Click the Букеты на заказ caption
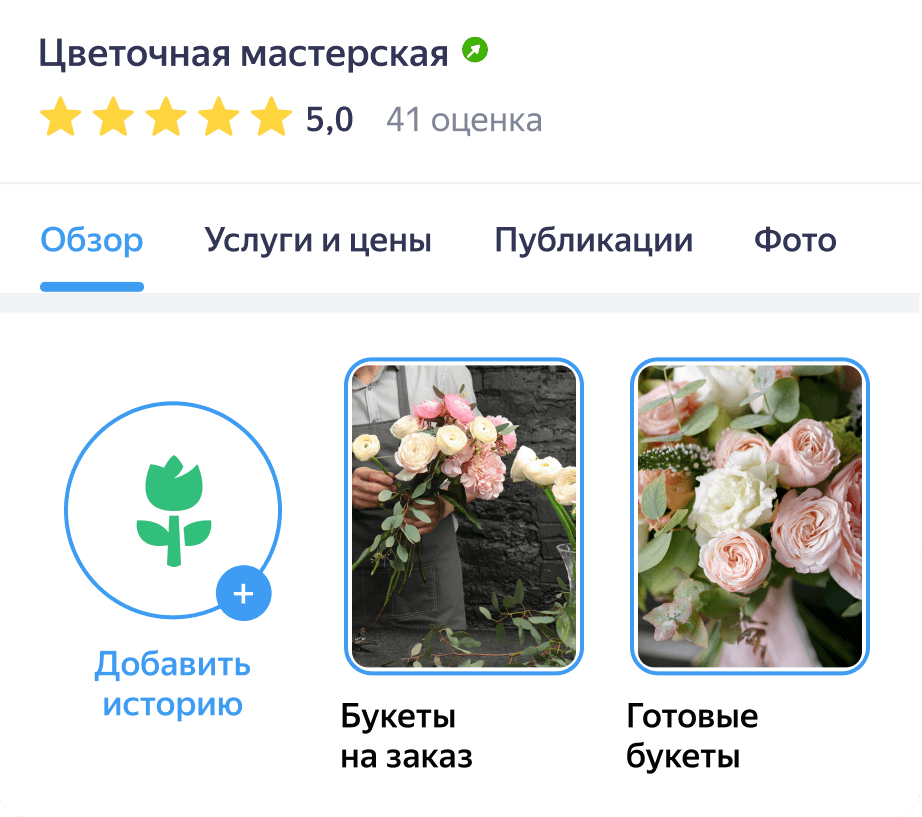922x817 pixels. [406, 736]
